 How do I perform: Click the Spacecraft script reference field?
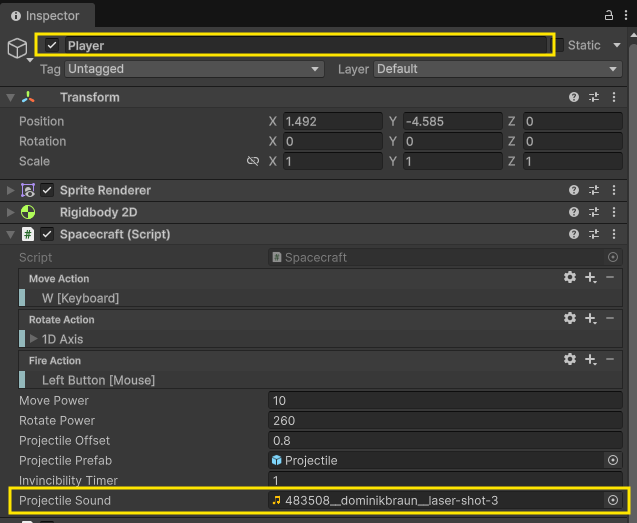437,257
